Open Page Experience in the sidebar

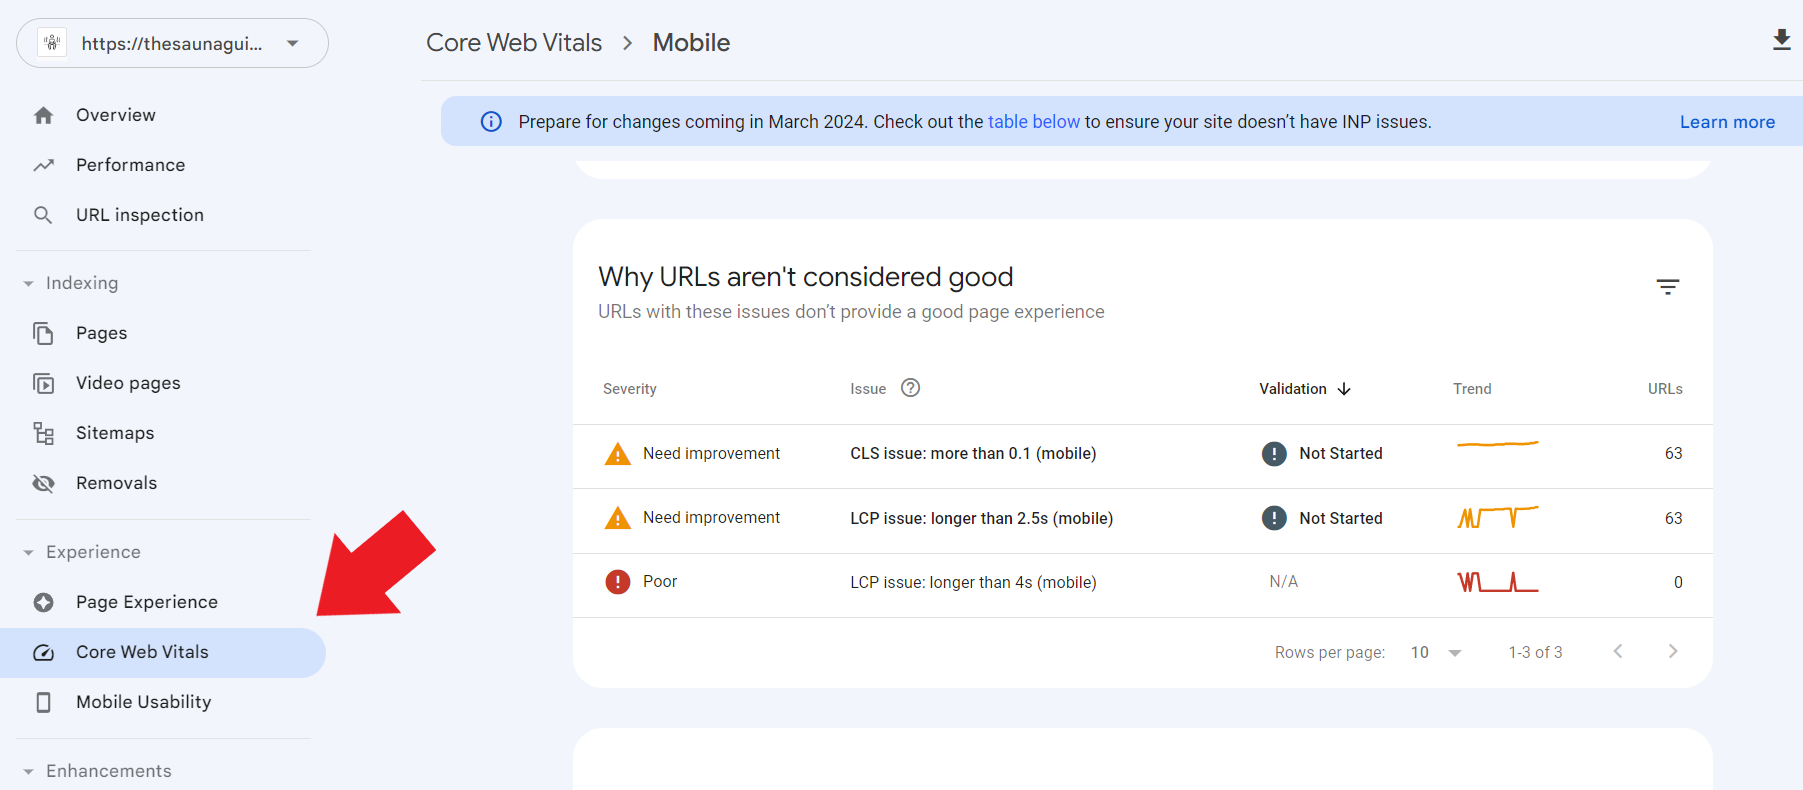pos(146,602)
